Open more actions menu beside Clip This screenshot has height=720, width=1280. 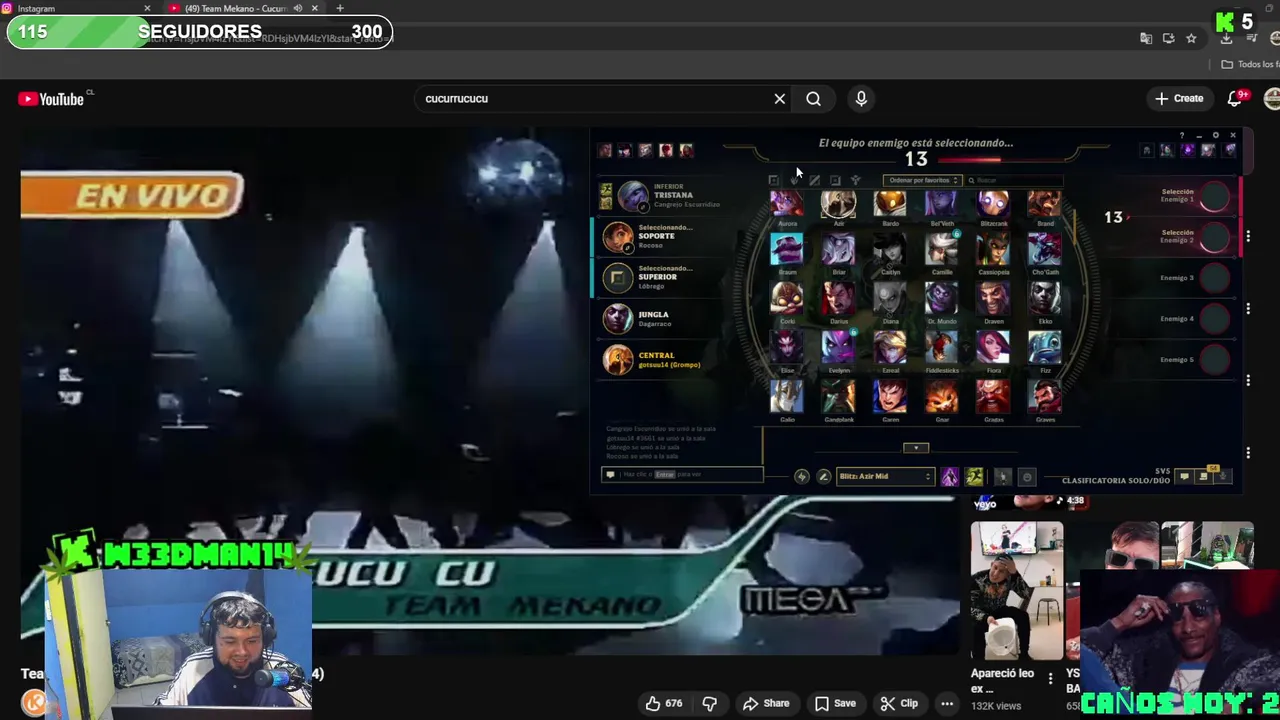tap(946, 703)
